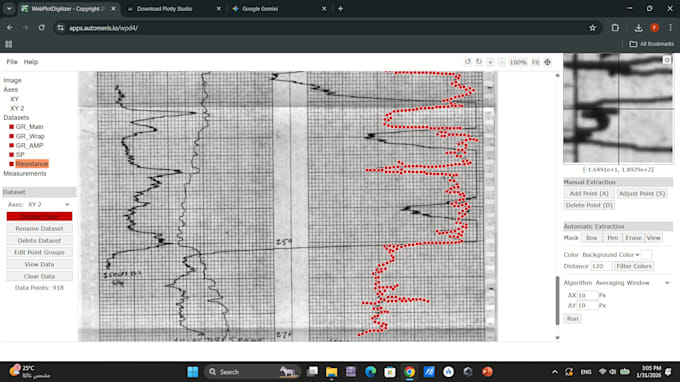Click Rename Dataset button
Viewport: 680px width, 382px height.
[x=39, y=229]
